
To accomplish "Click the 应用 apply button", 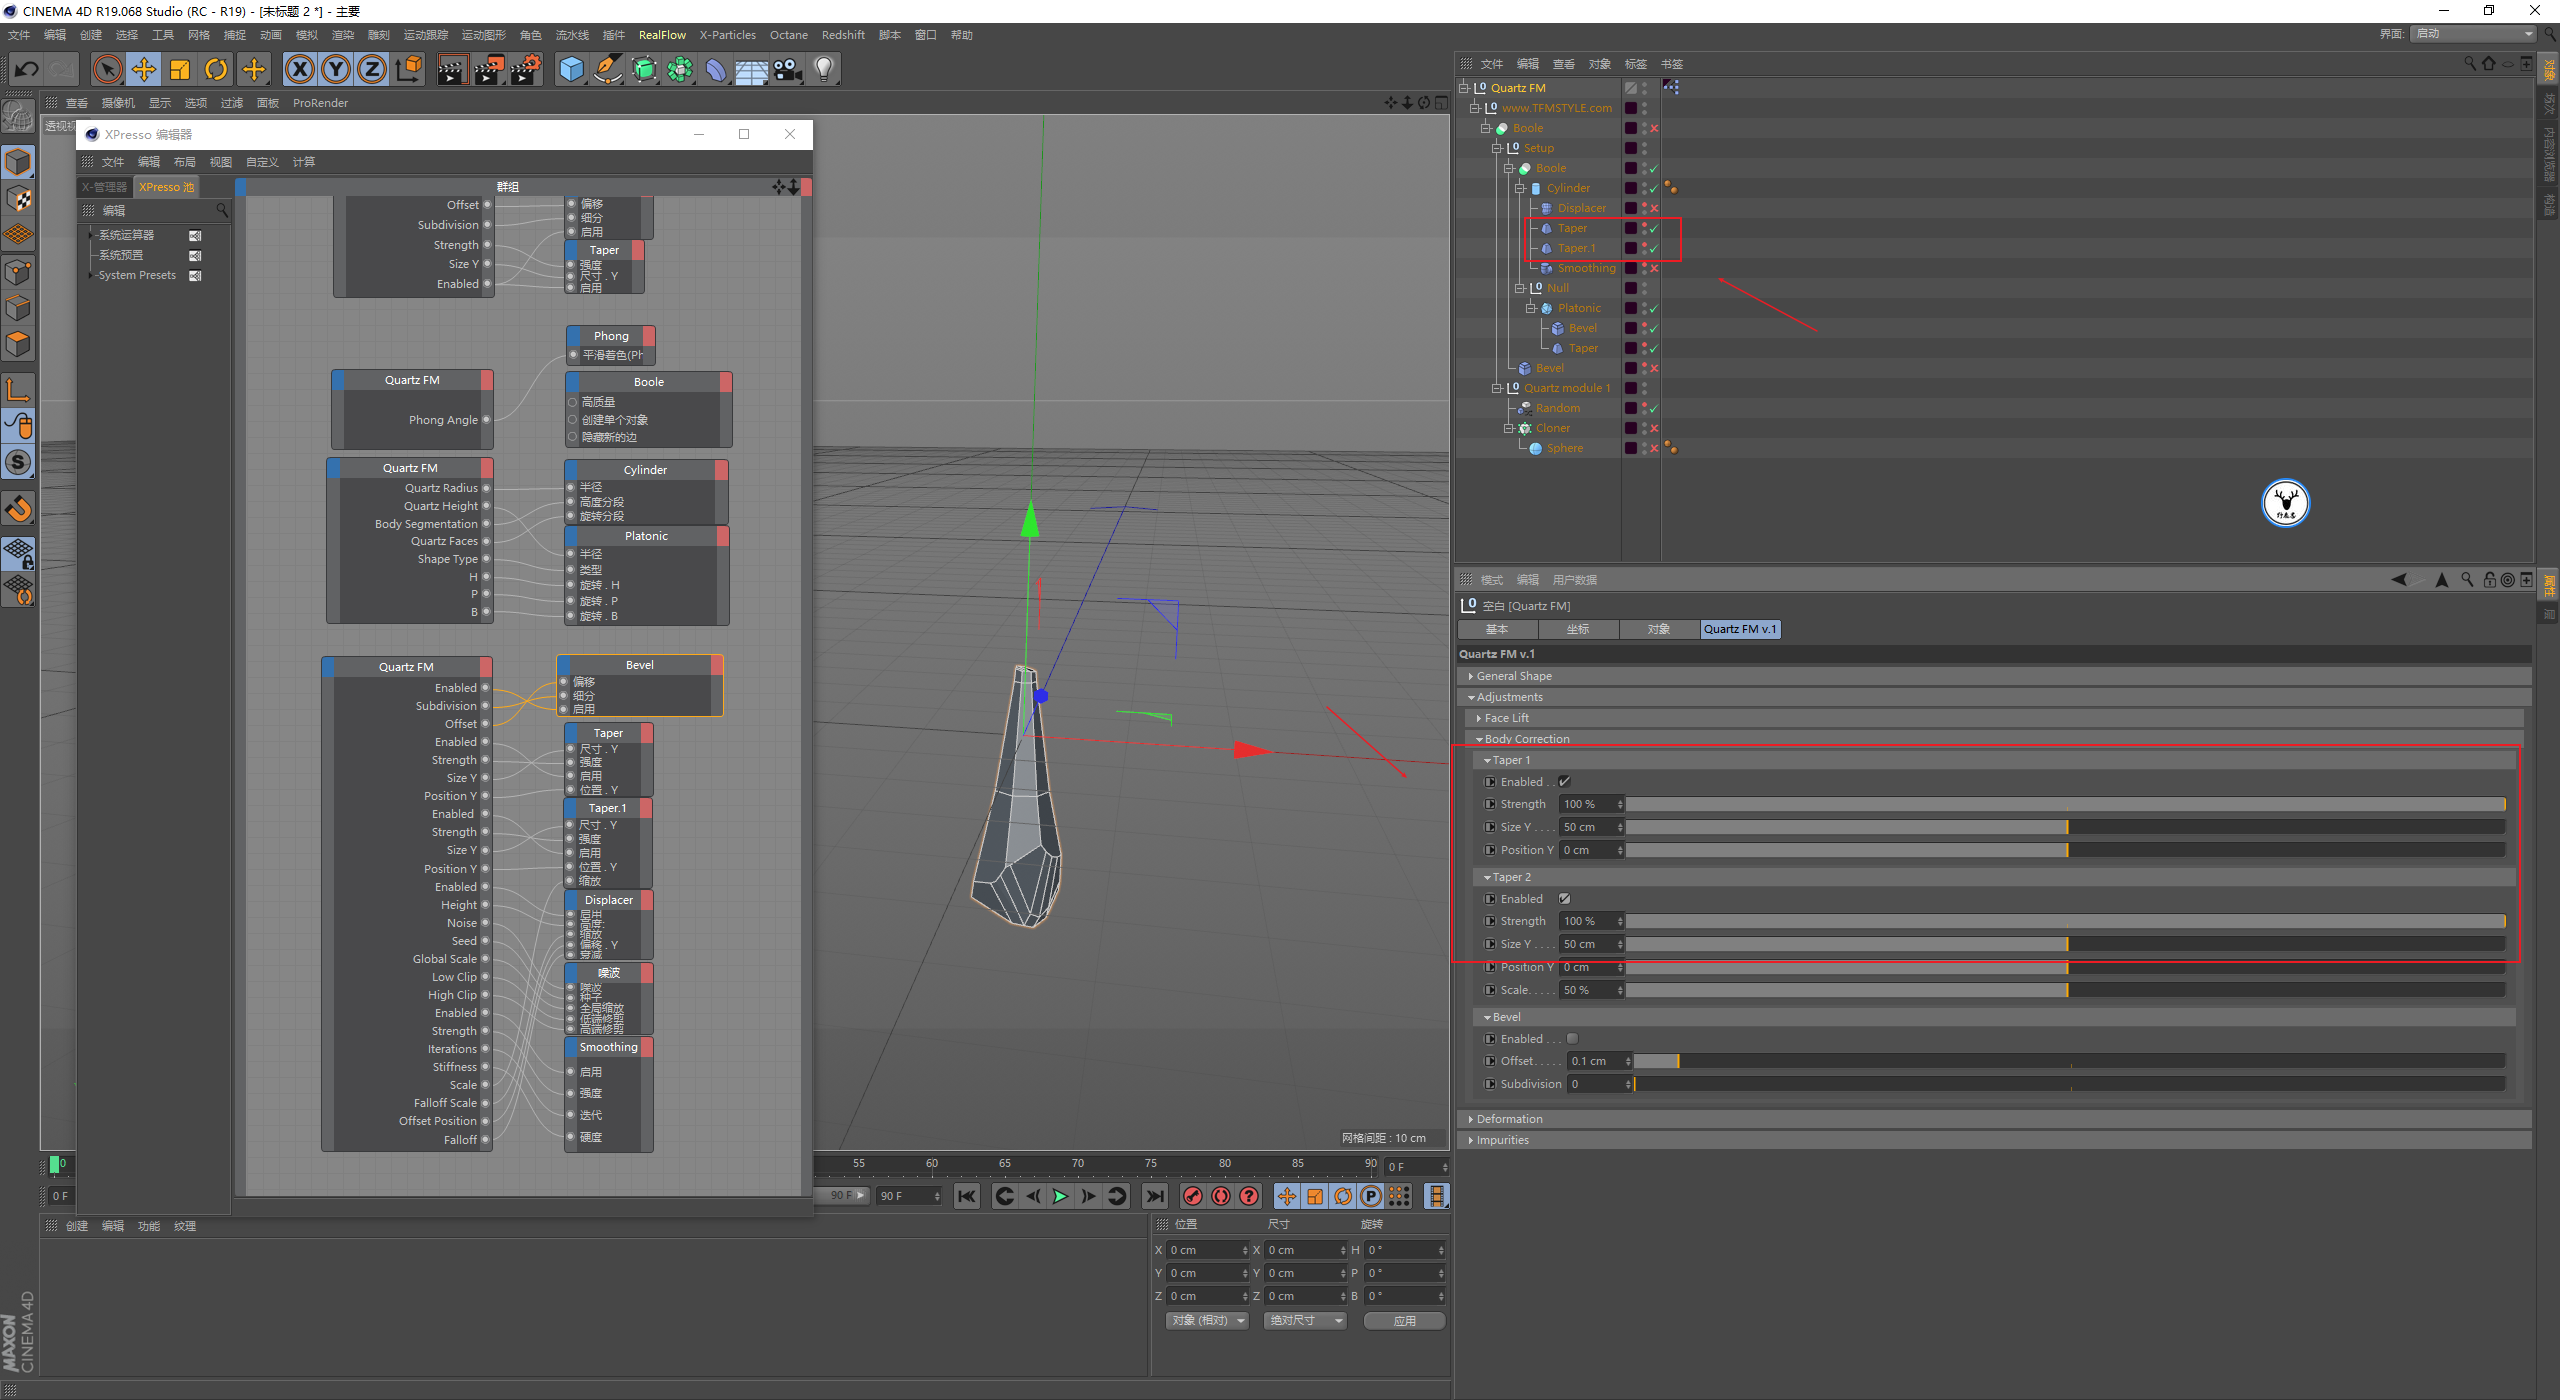I will coord(1404,1321).
